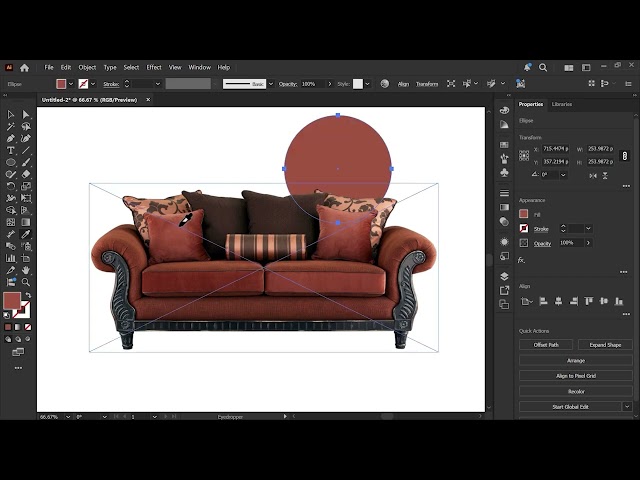Image resolution: width=640 pixels, height=480 pixels.
Task: Open the rotation angle dropdown
Action: click(563, 175)
